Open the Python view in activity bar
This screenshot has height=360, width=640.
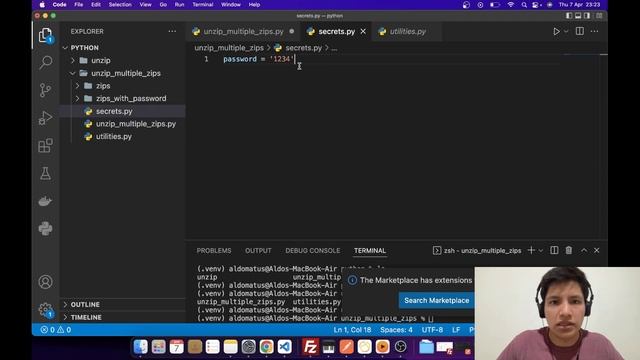pyautogui.click(x=45, y=229)
